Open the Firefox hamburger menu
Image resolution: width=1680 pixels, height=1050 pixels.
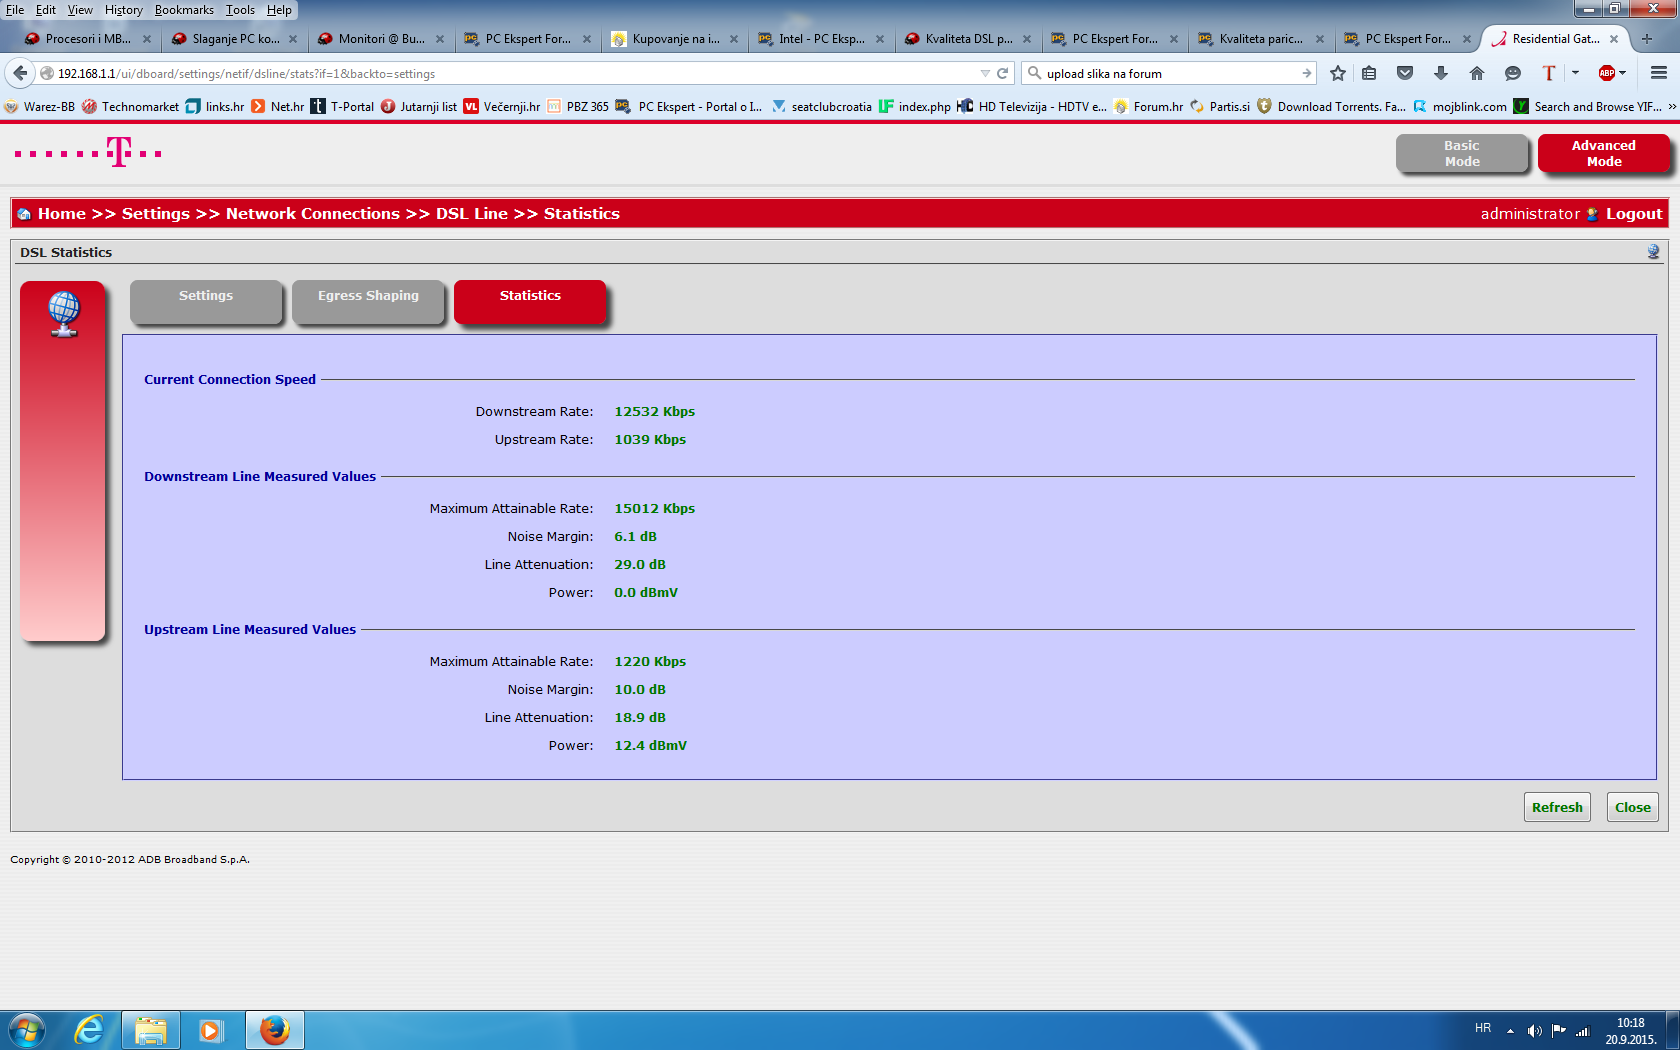[x=1659, y=73]
